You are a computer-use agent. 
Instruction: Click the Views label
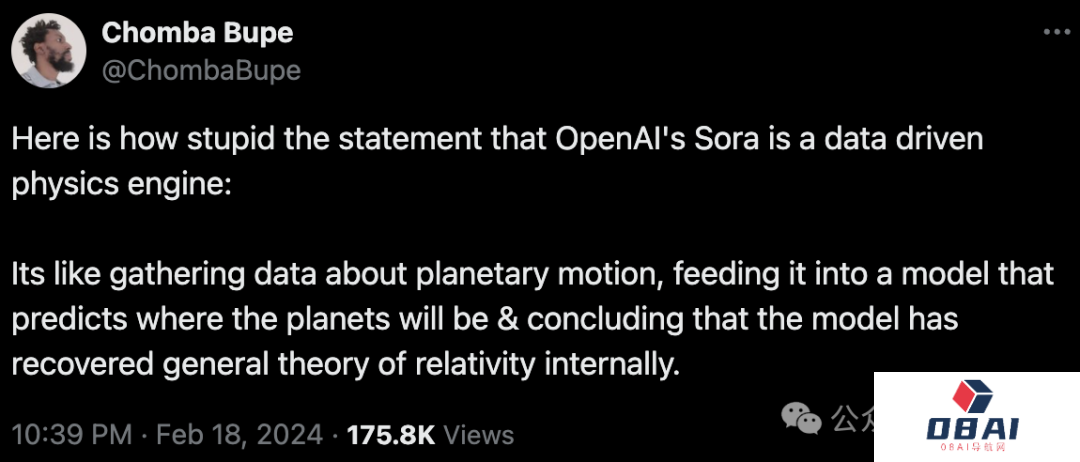[478, 435]
